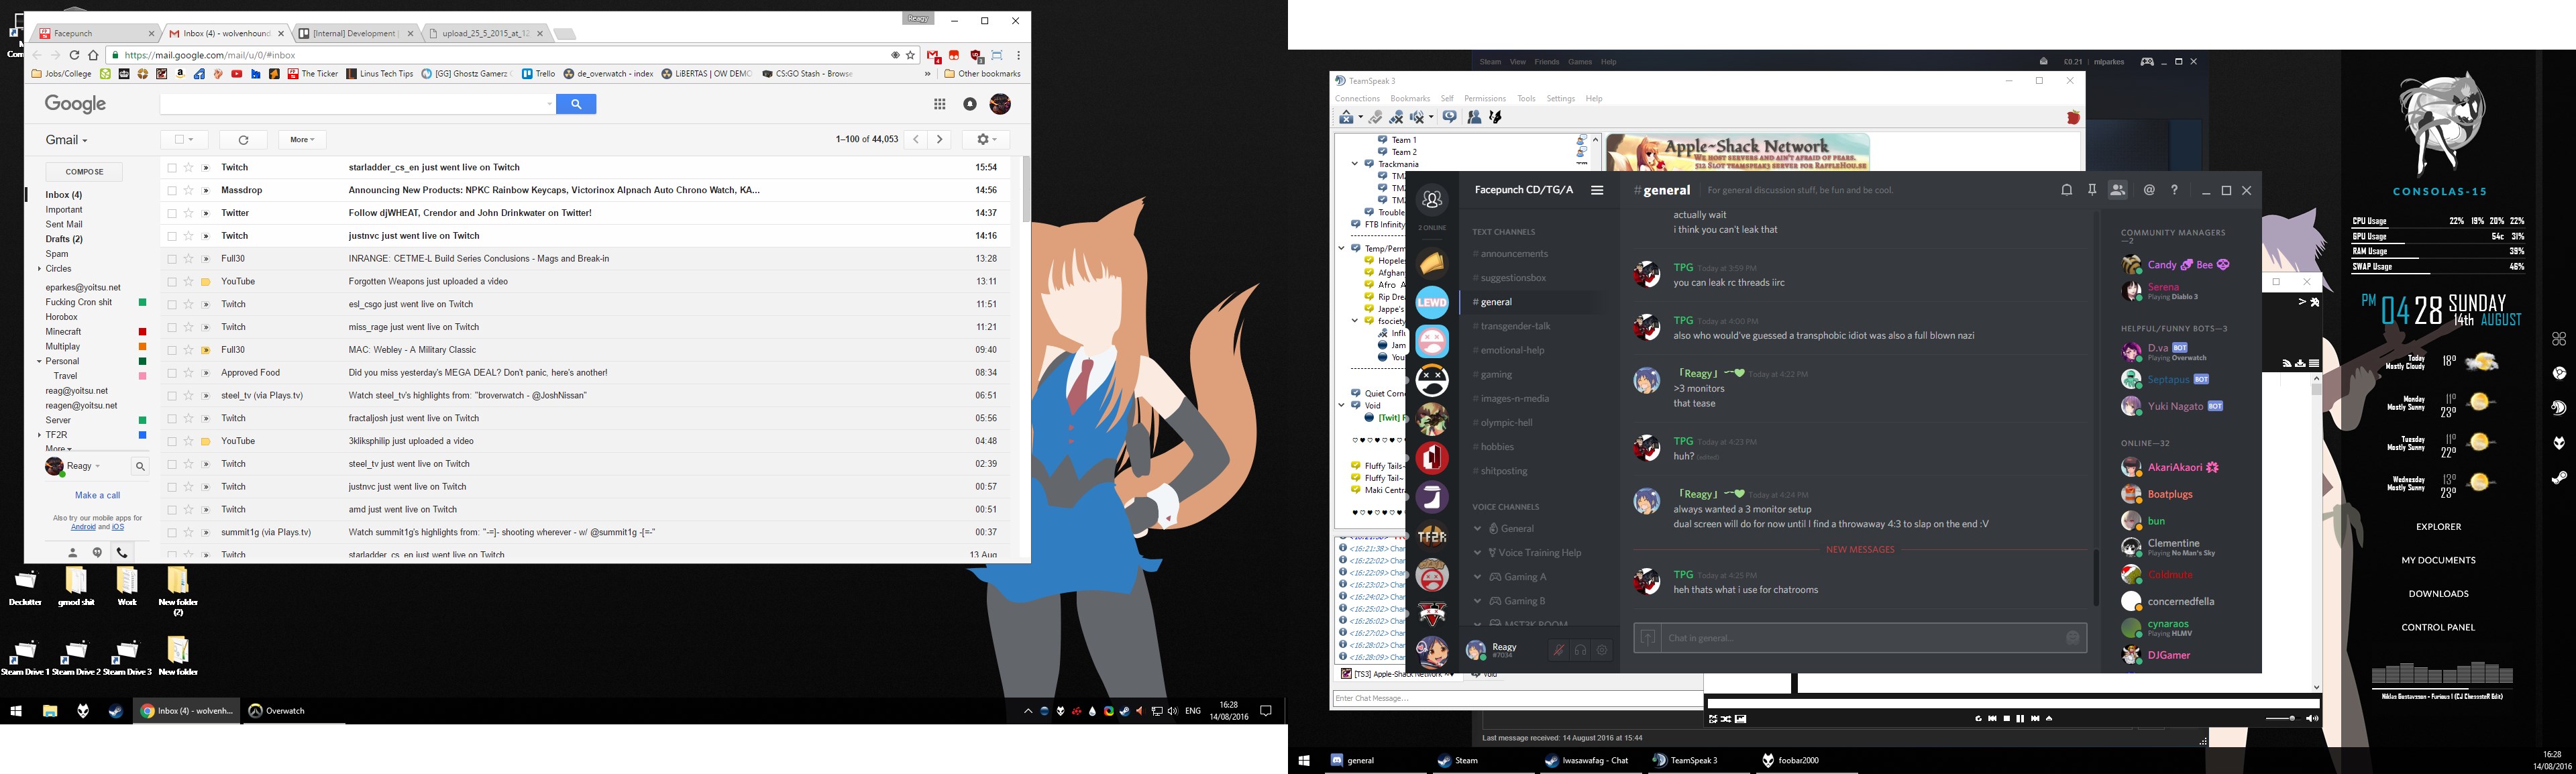This screenshot has height=774, width=2576.
Task: Toggle shuffle in foobar2000
Action: (x=1726, y=718)
